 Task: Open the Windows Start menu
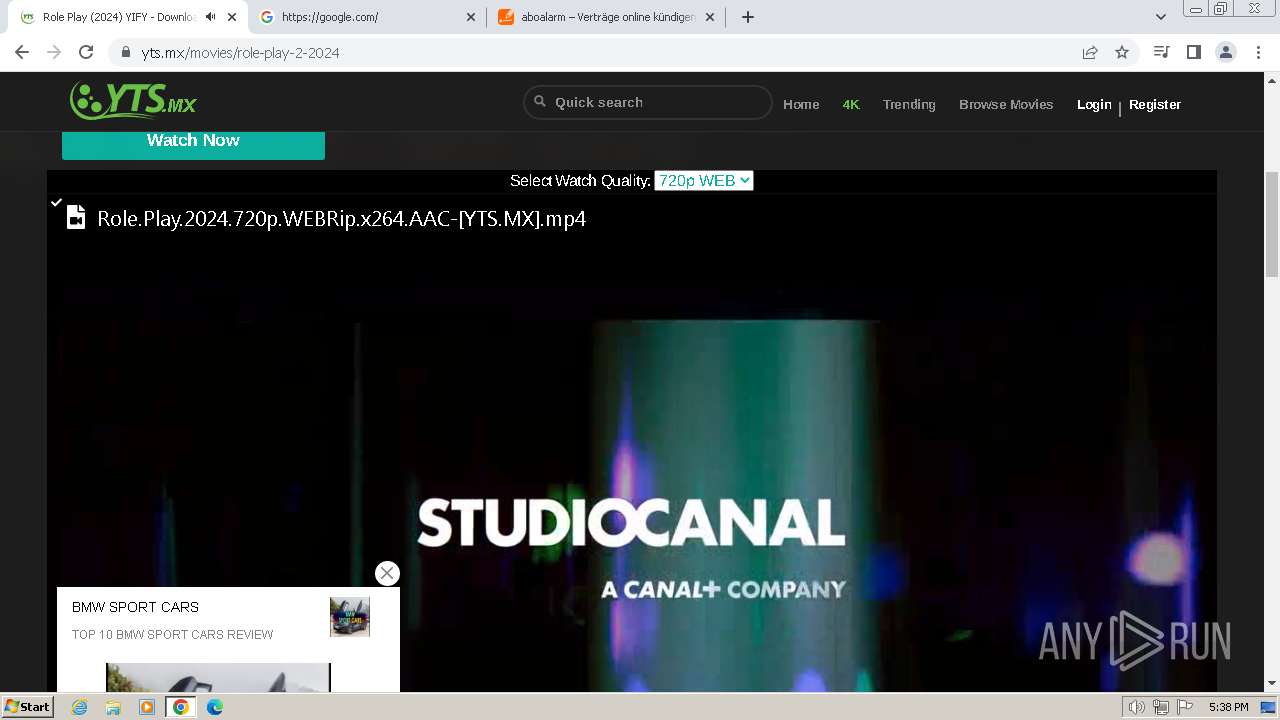pos(27,706)
